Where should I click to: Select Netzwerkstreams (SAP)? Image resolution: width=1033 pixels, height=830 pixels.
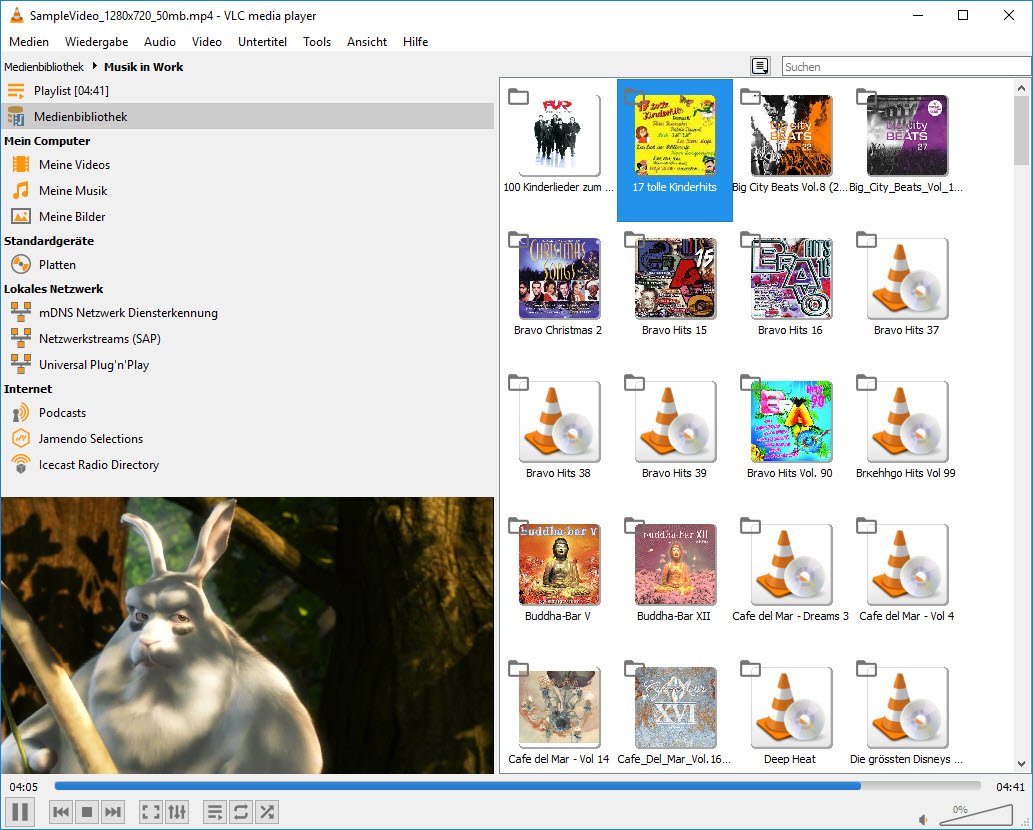[247, 339]
